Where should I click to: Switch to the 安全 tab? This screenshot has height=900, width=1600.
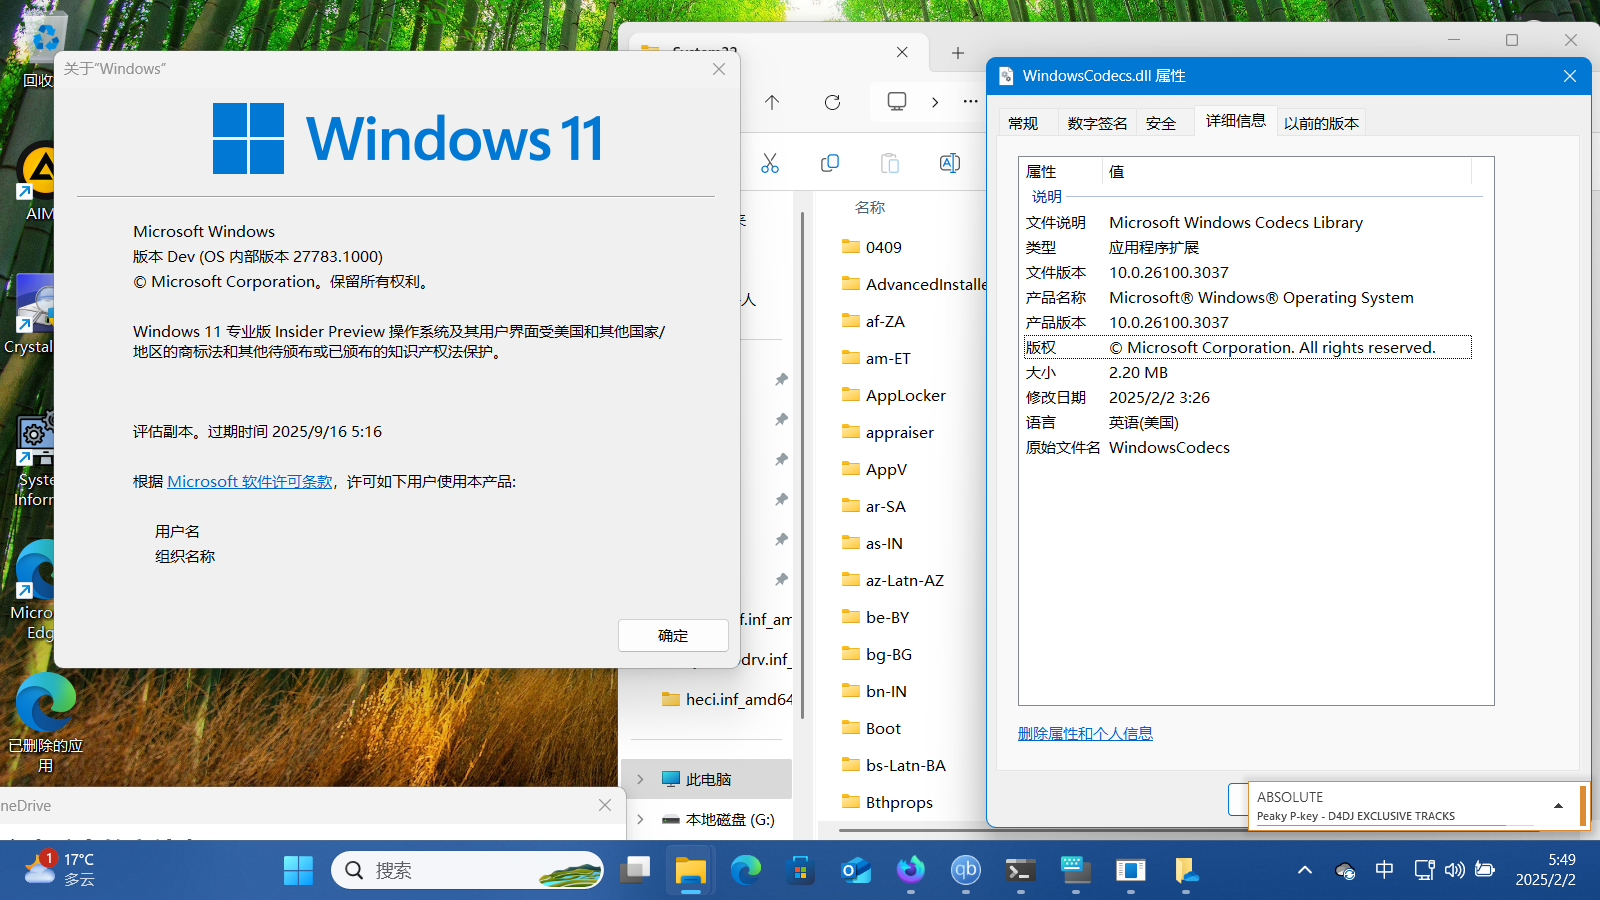(1161, 123)
